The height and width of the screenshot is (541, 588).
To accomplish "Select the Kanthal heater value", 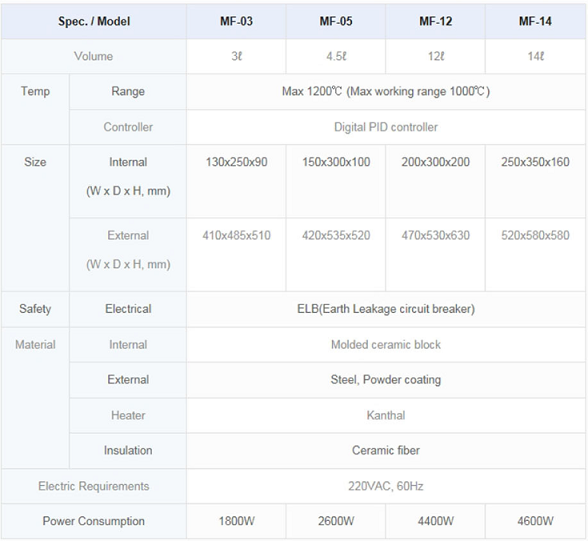I will pyautogui.click(x=386, y=415).
